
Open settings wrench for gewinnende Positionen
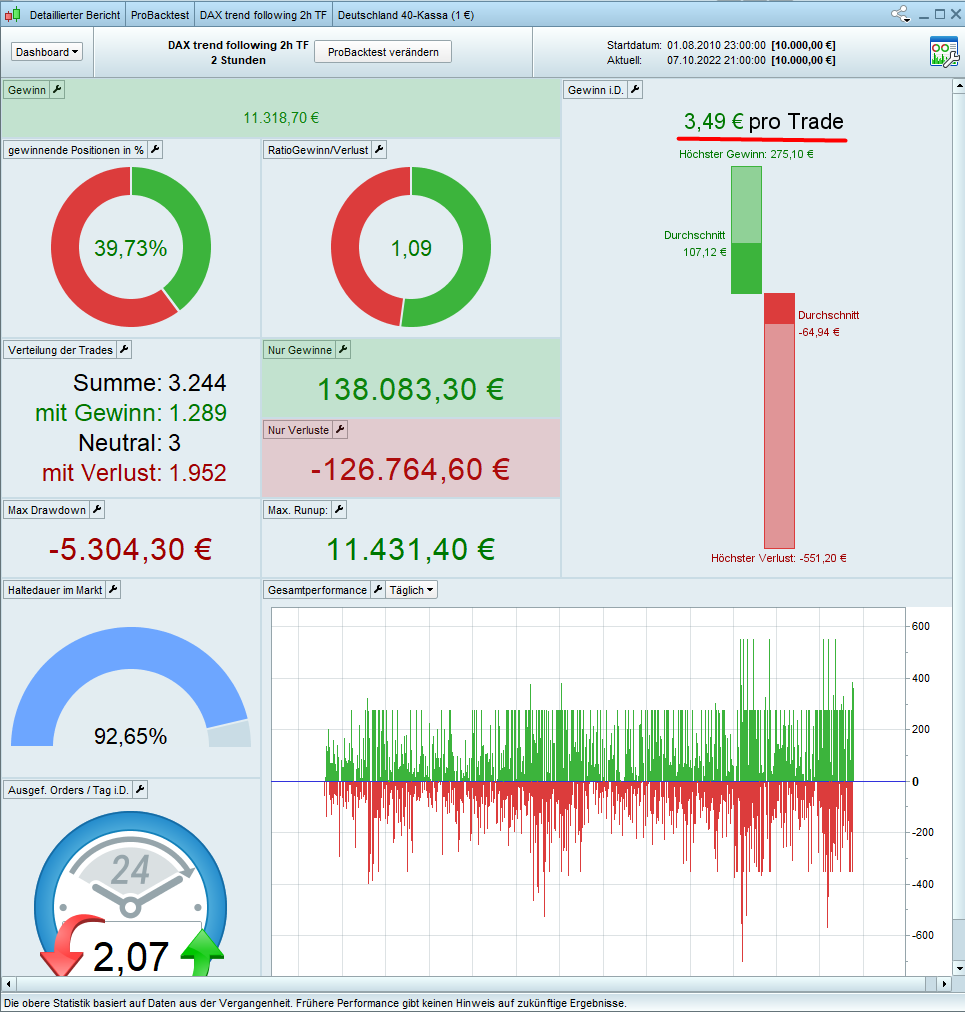155,150
